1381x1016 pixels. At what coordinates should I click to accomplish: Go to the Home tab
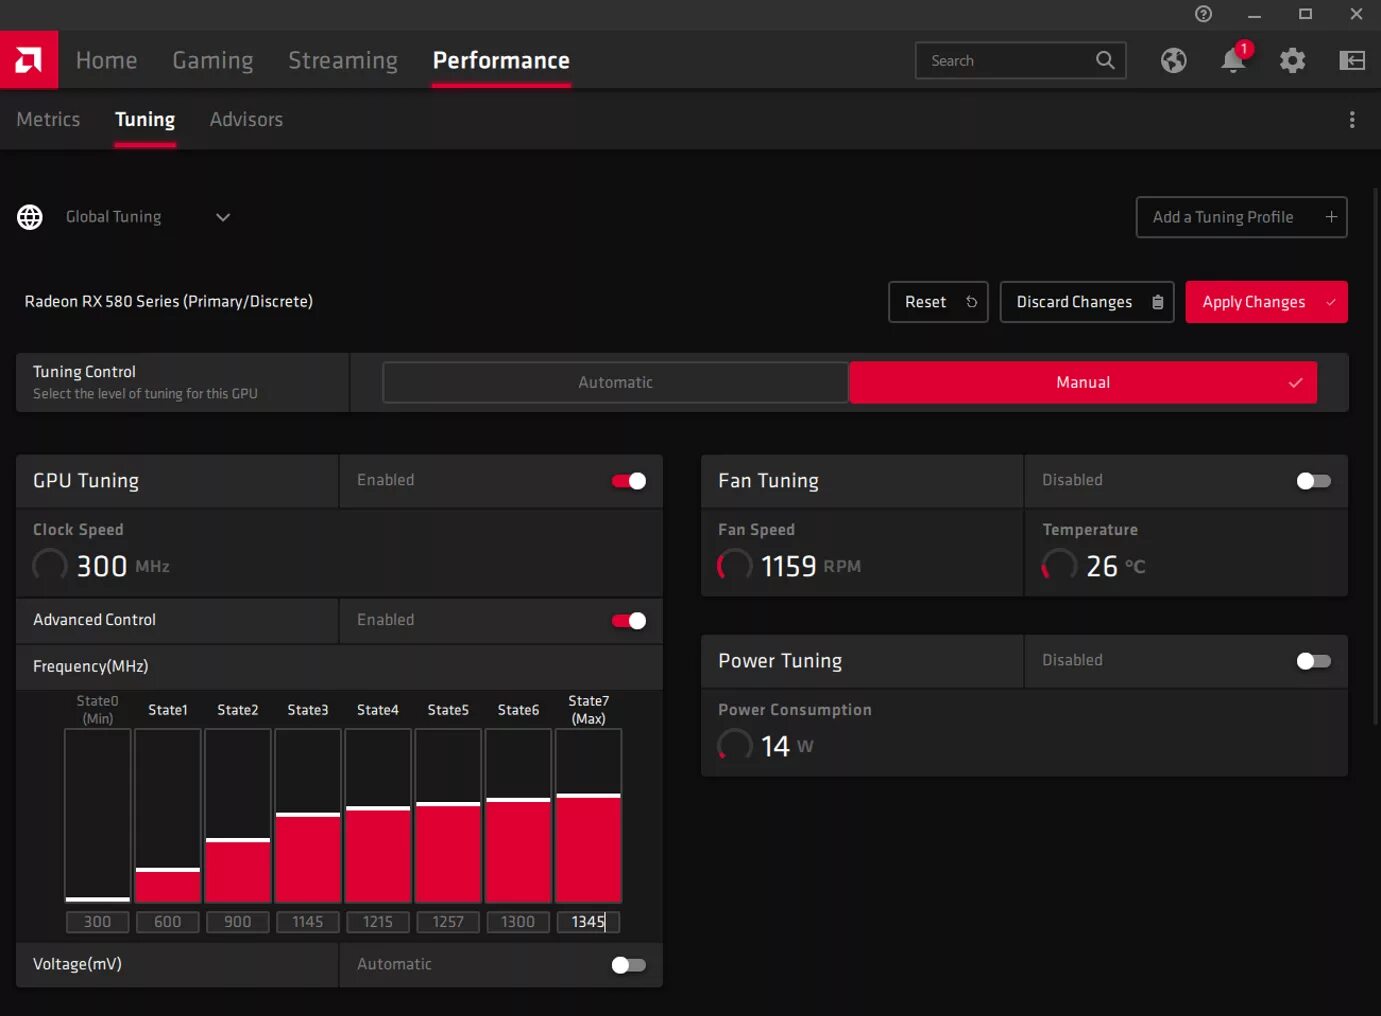106,60
